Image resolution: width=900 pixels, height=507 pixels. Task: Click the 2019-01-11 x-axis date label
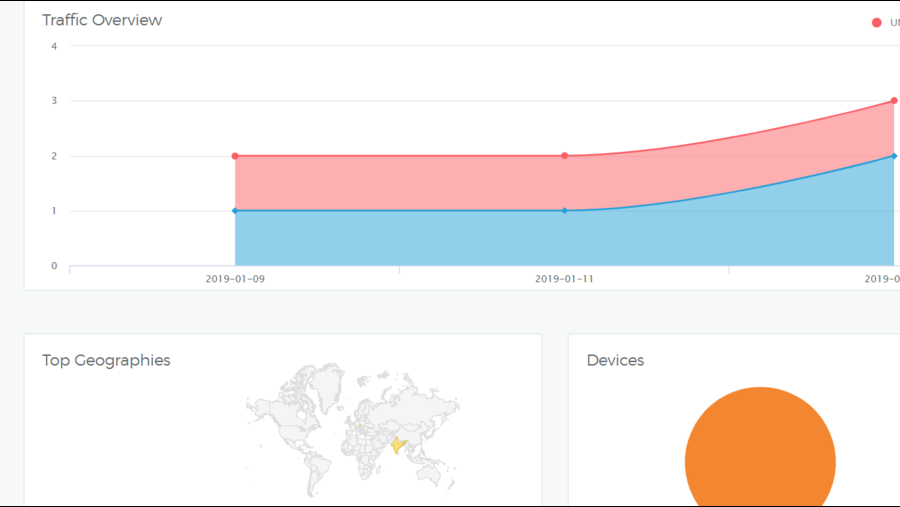point(564,279)
